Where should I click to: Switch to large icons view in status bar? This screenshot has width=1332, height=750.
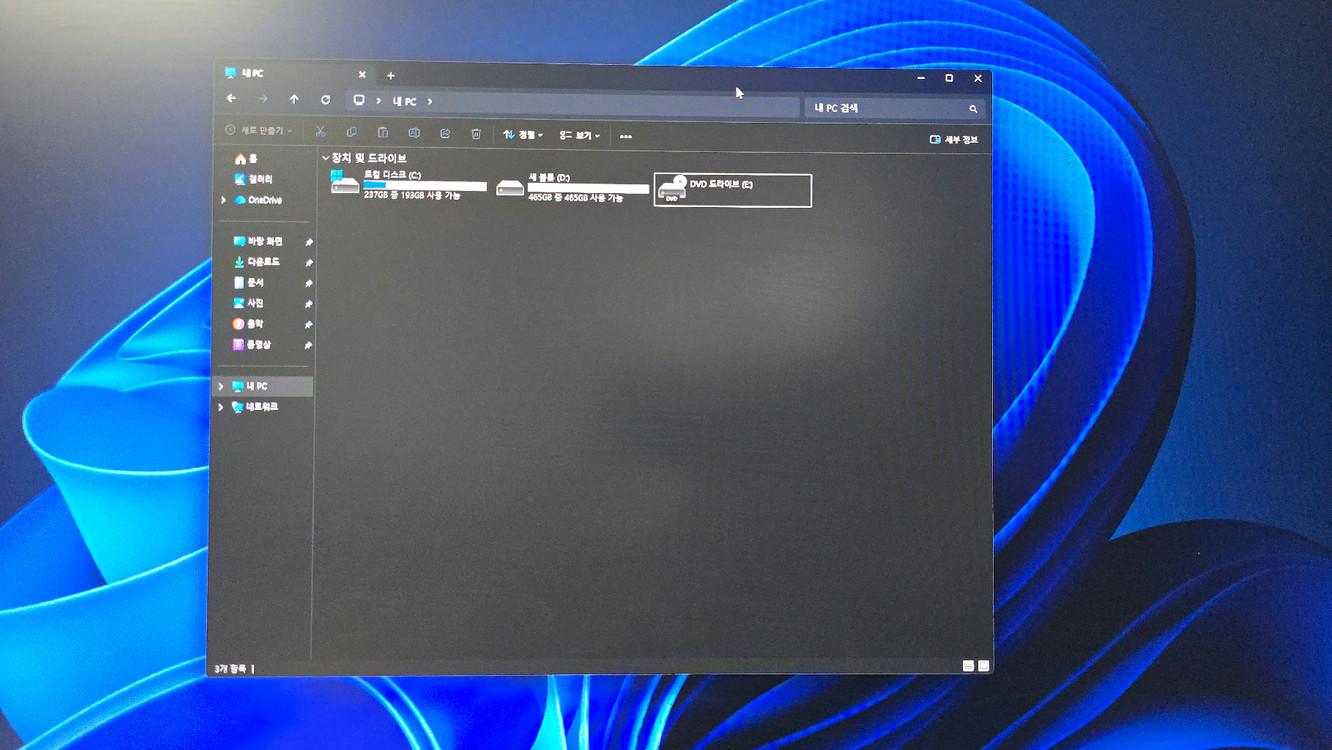tap(983, 666)
